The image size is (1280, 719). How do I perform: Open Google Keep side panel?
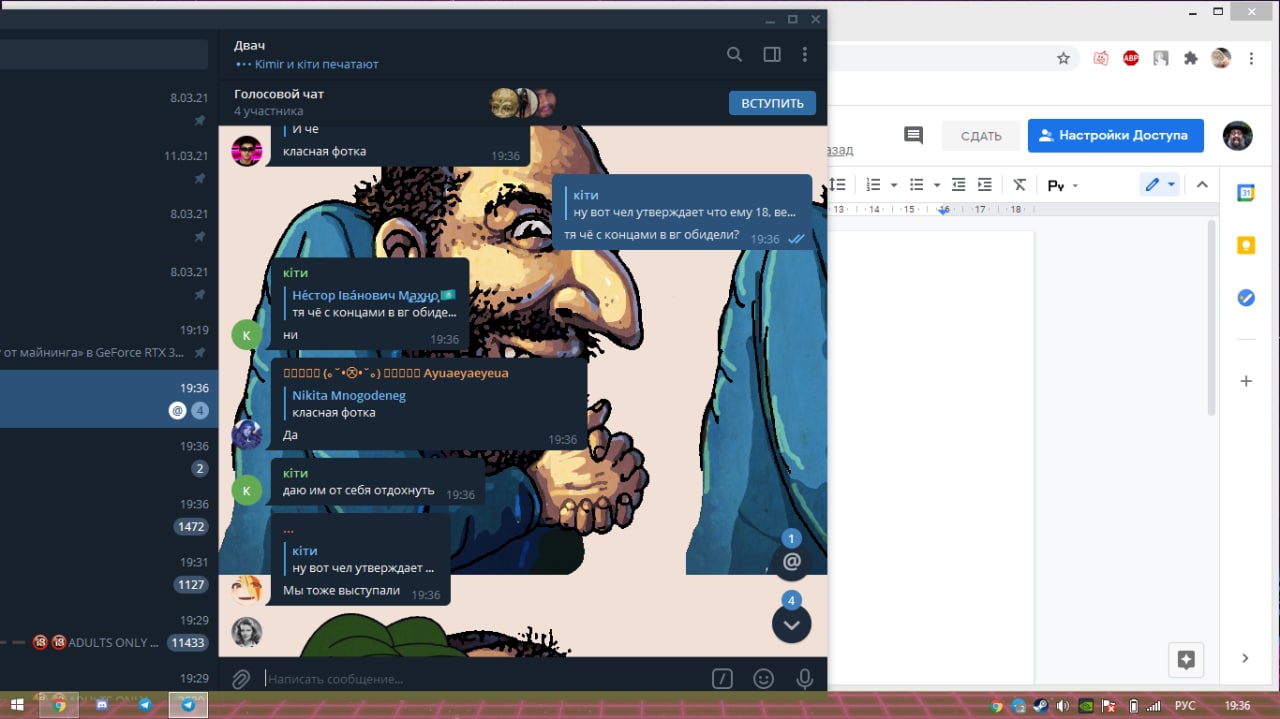click(x=1246, y=246)
